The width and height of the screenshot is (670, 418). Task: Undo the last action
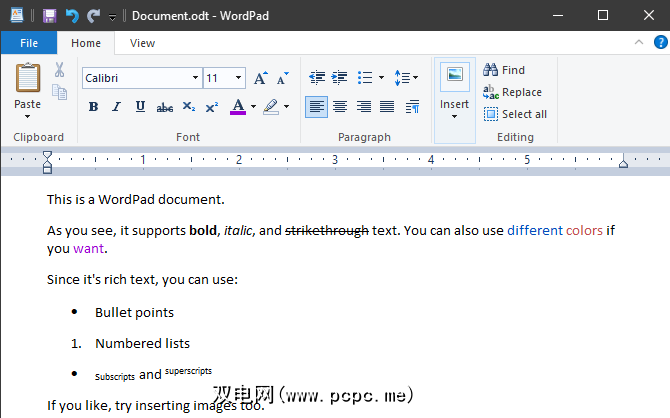coord(72,16)
